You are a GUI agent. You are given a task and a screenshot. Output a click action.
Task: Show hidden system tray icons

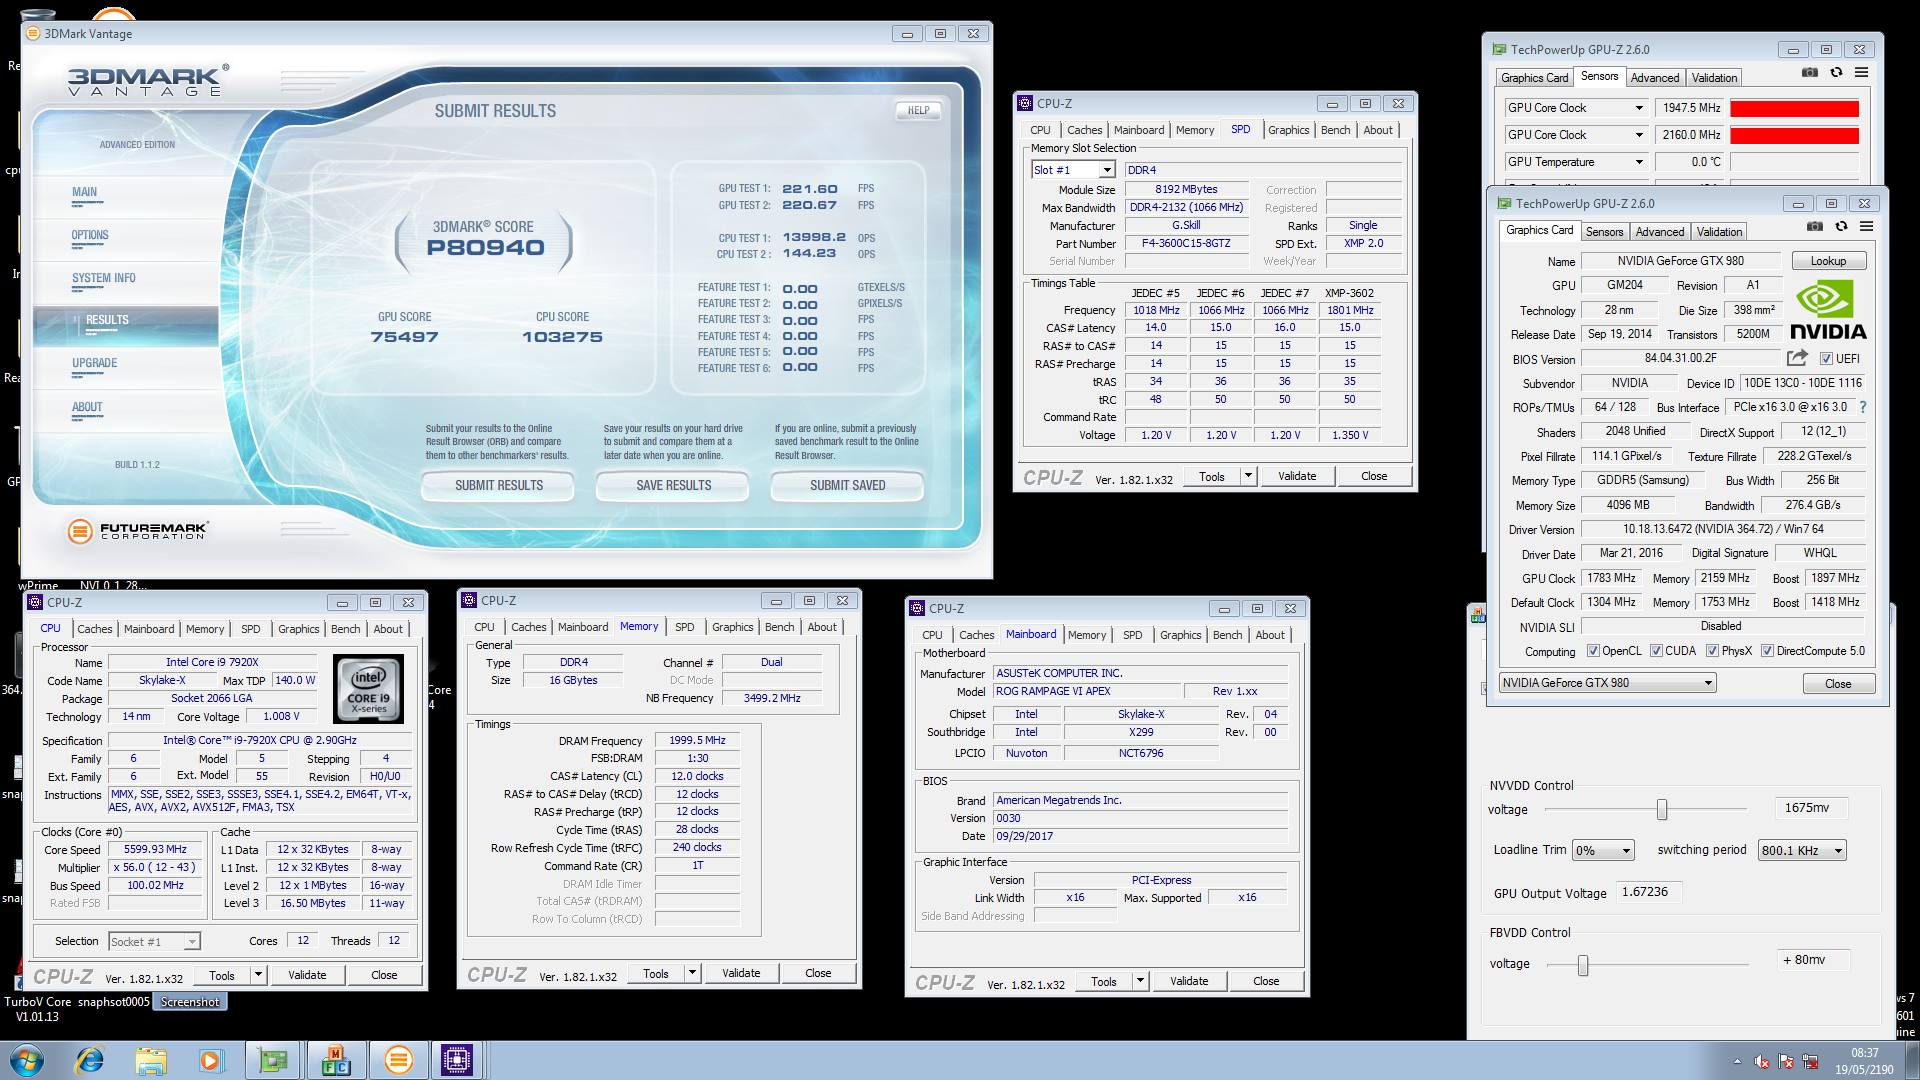click(1737, 1061)
